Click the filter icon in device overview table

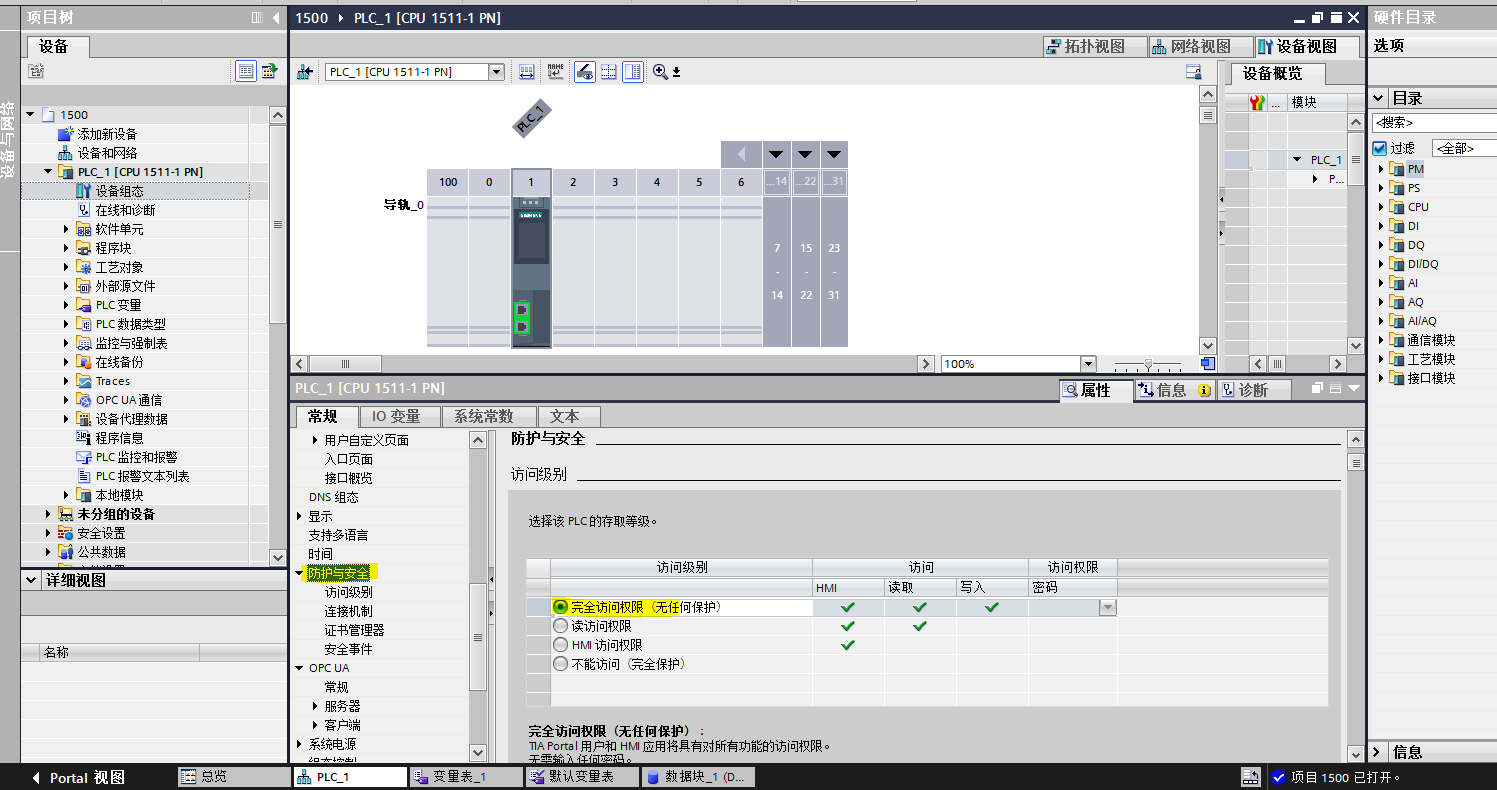(x=1257, y=102)
